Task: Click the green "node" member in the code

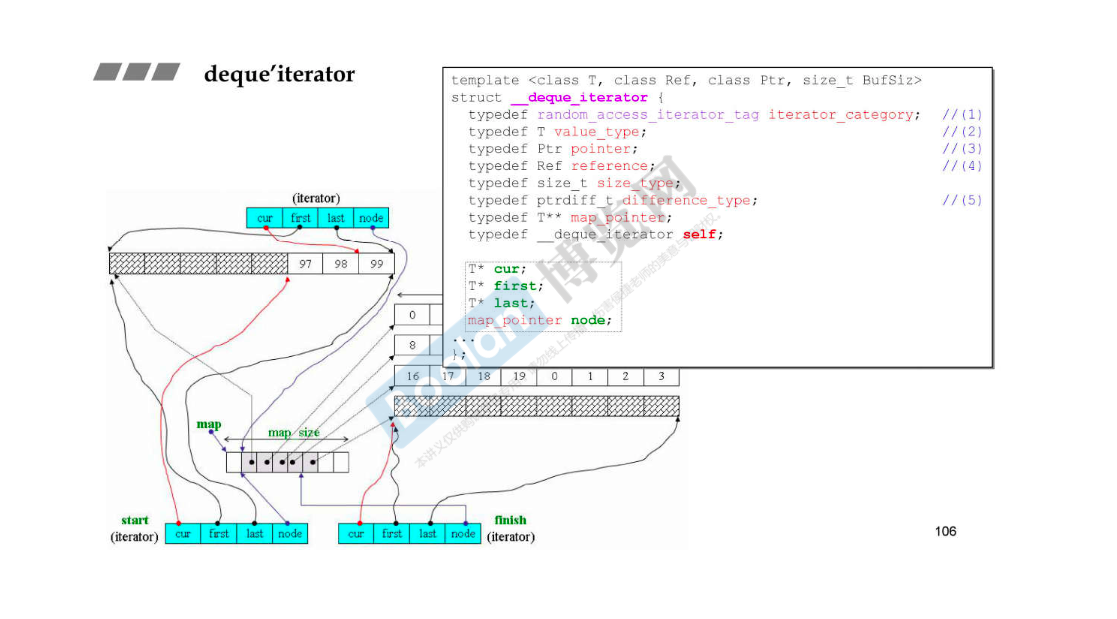Action: (588, 321)
